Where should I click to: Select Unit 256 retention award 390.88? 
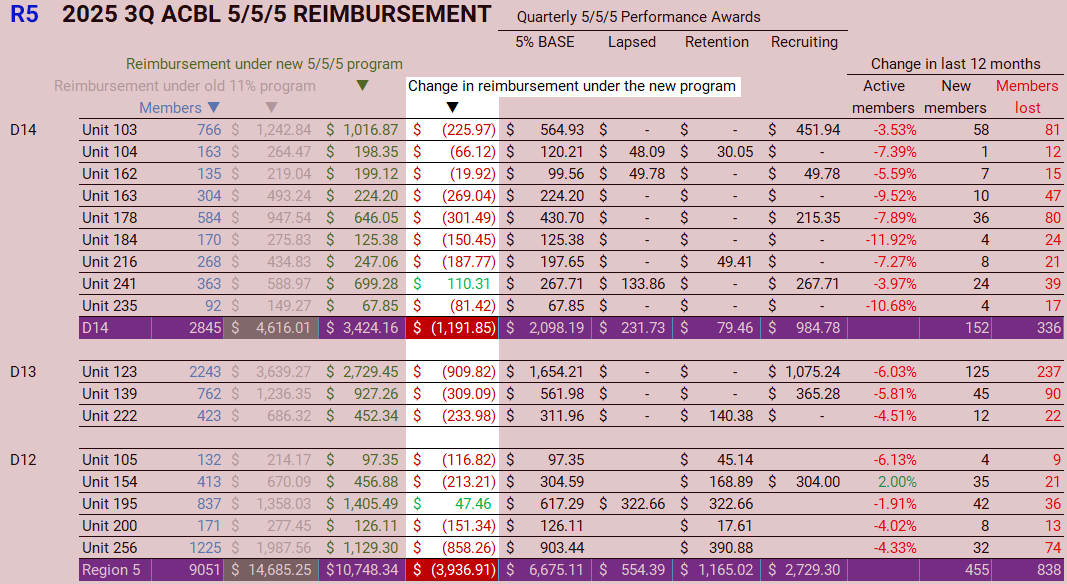pyautogui.click(x=731, y=548)
